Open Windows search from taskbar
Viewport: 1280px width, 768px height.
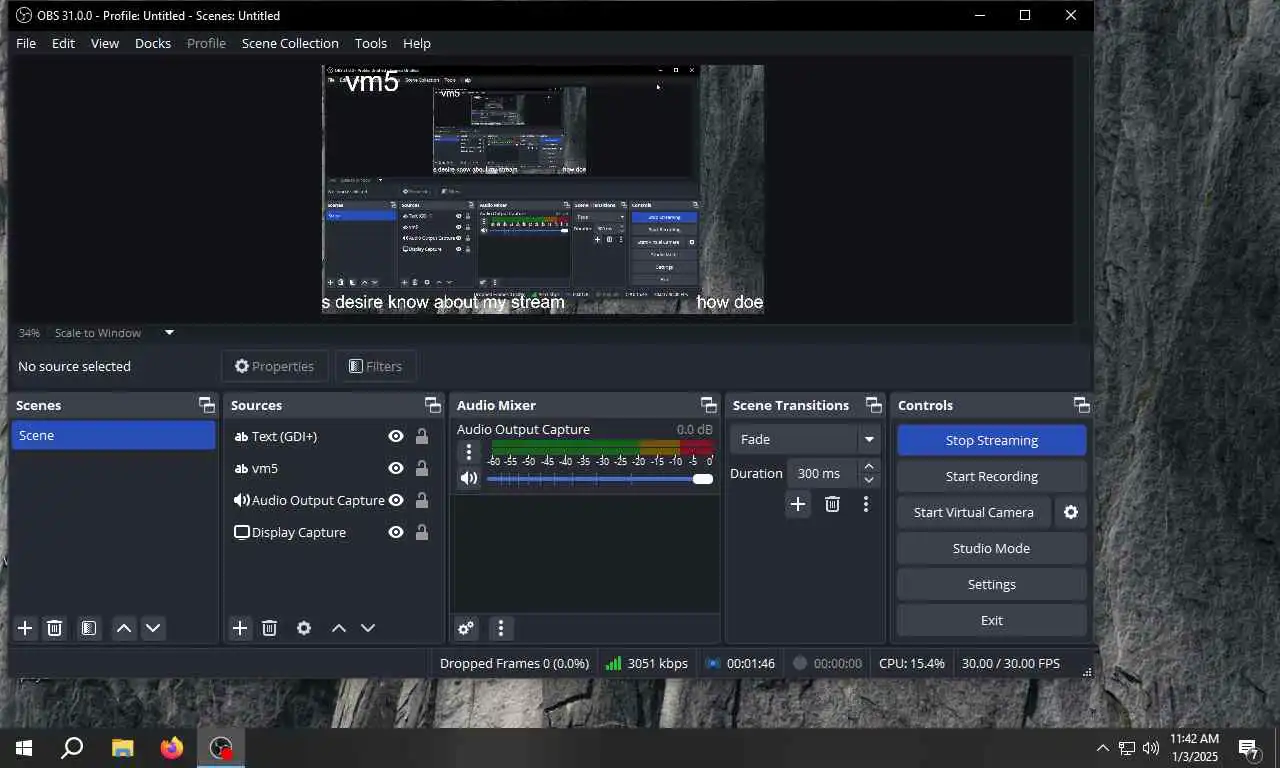(72, 748)
